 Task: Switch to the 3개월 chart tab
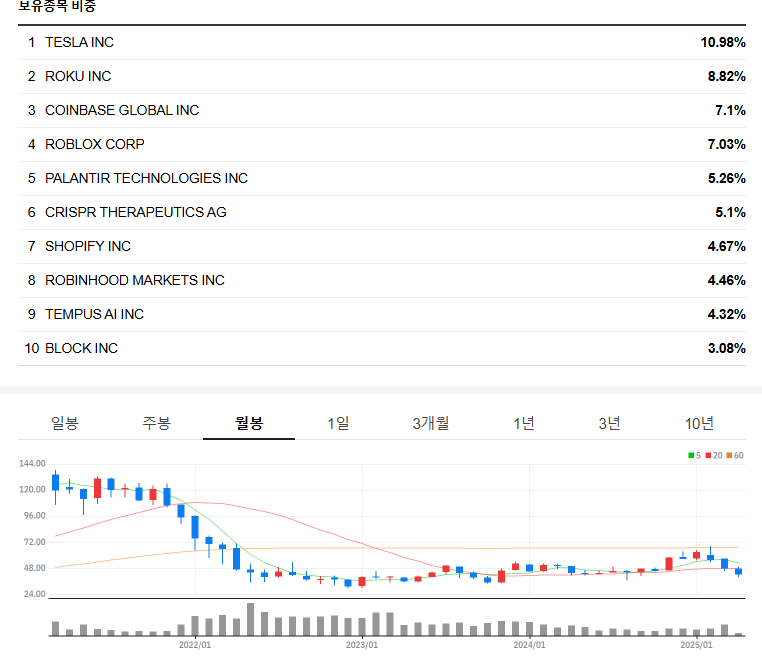(x=431, y=423)
